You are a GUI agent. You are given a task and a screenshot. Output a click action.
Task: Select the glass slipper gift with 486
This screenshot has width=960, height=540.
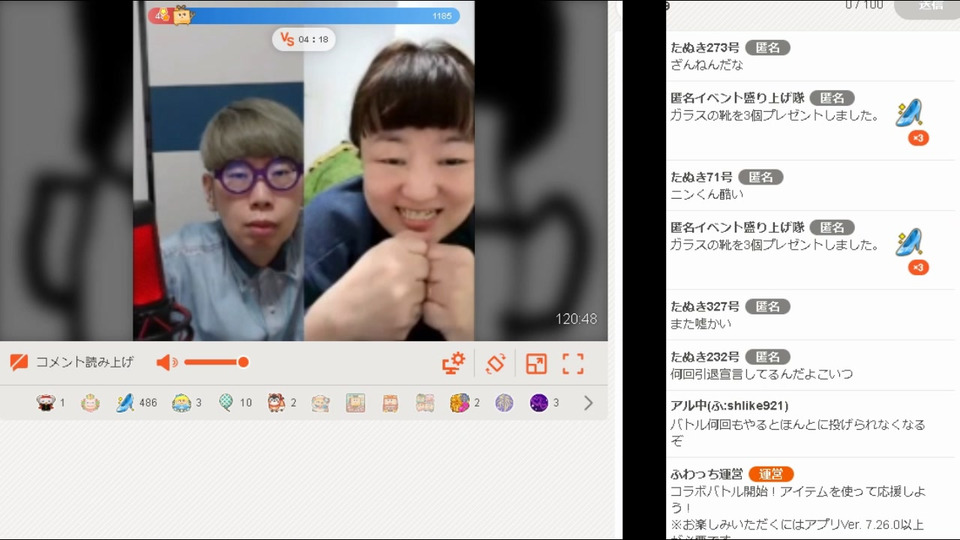125,402
